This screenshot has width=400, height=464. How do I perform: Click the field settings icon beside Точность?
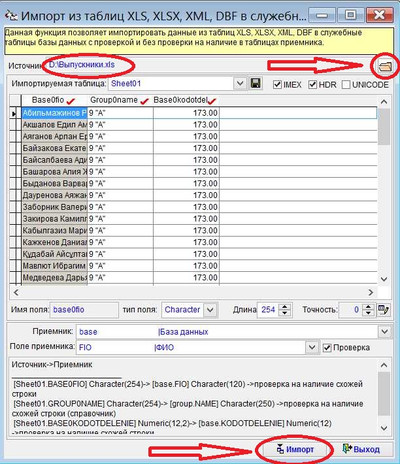tap(383, 310)
